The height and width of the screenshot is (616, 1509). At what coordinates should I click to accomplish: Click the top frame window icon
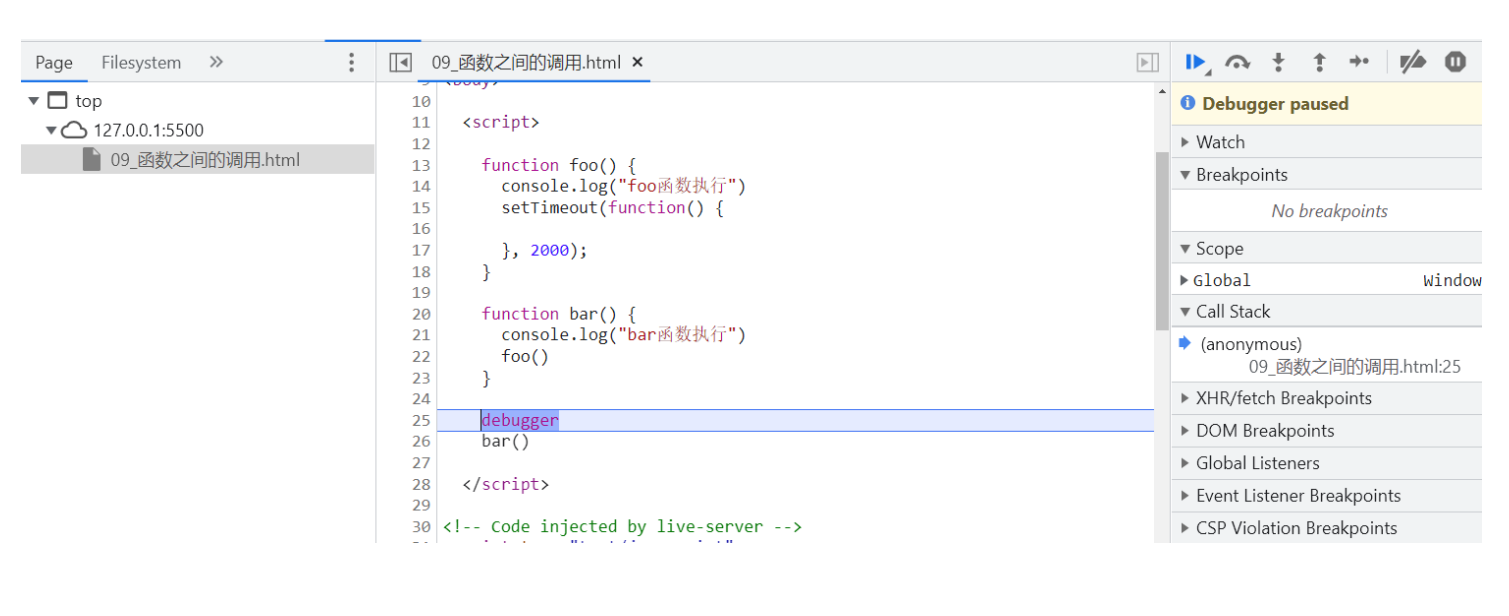(58, 101)
